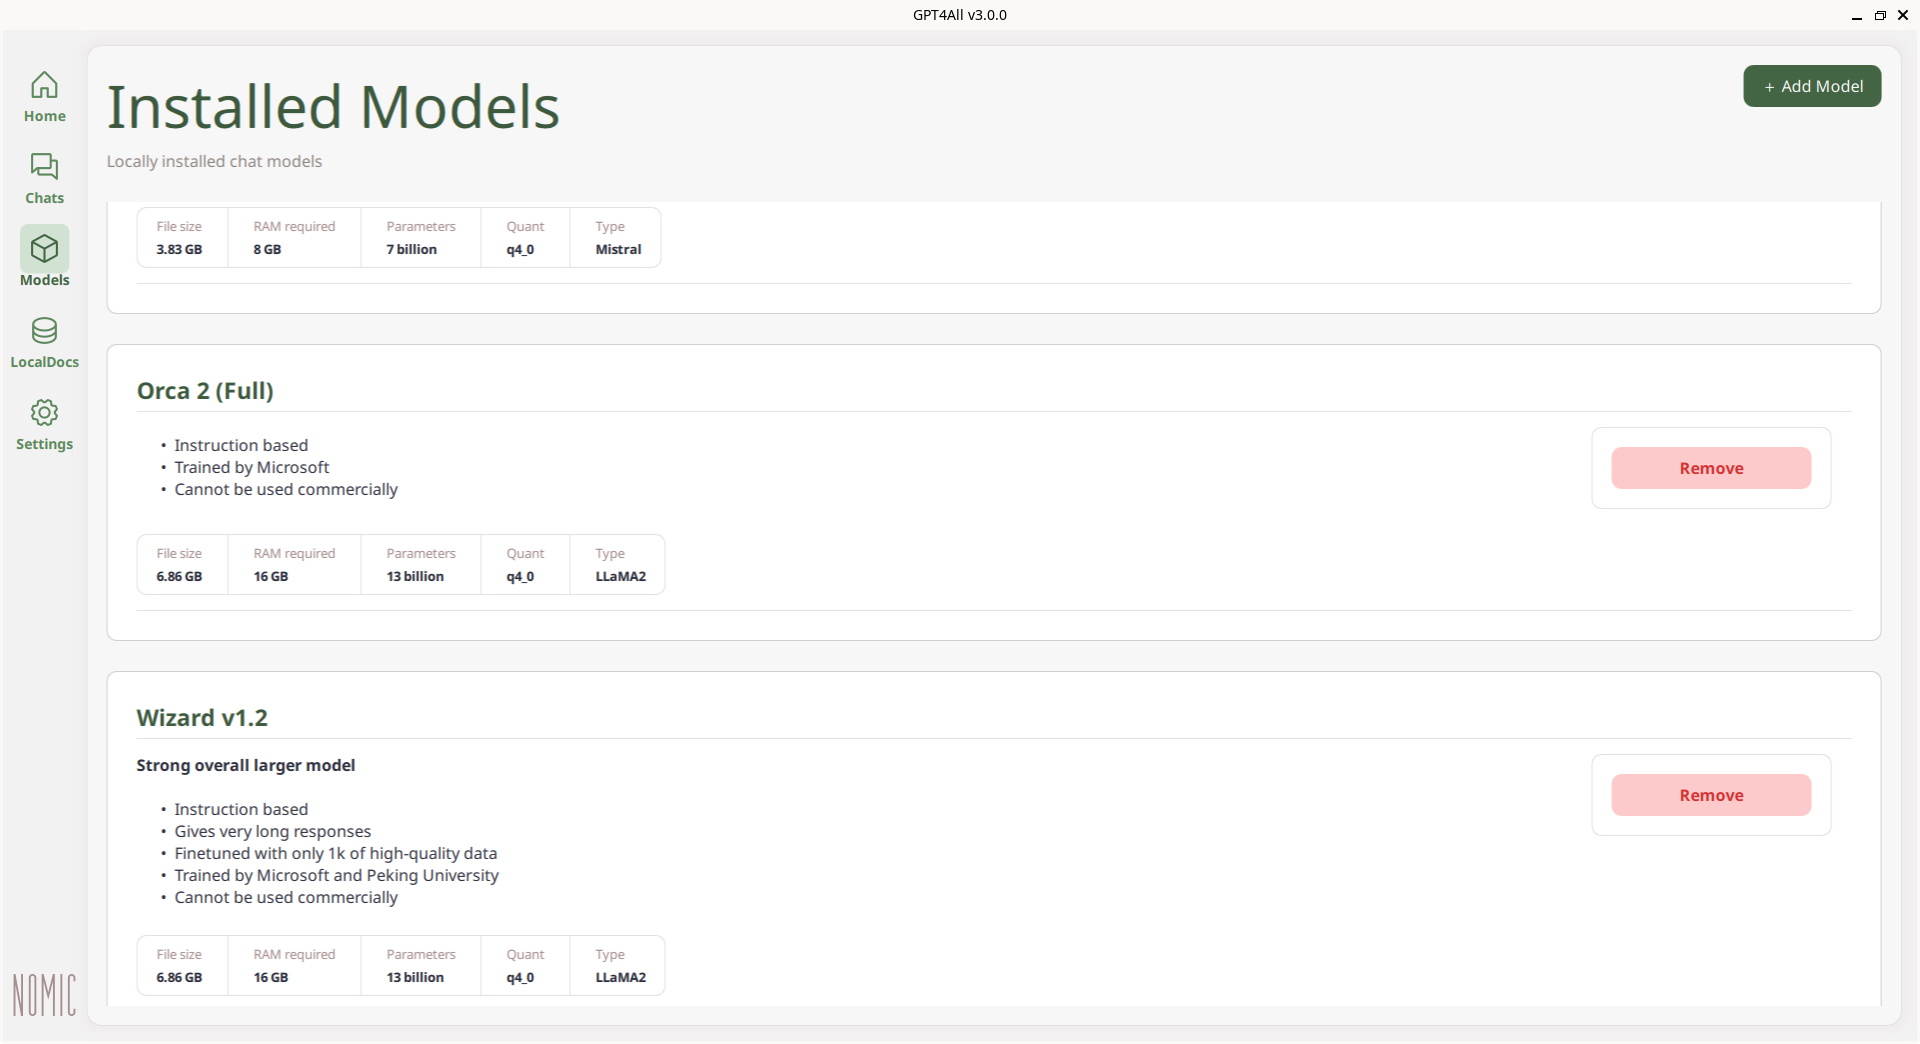This screenshot has height=1044, width=1920.
Task: Click the Mistral type value
Action: pos(619,249)
